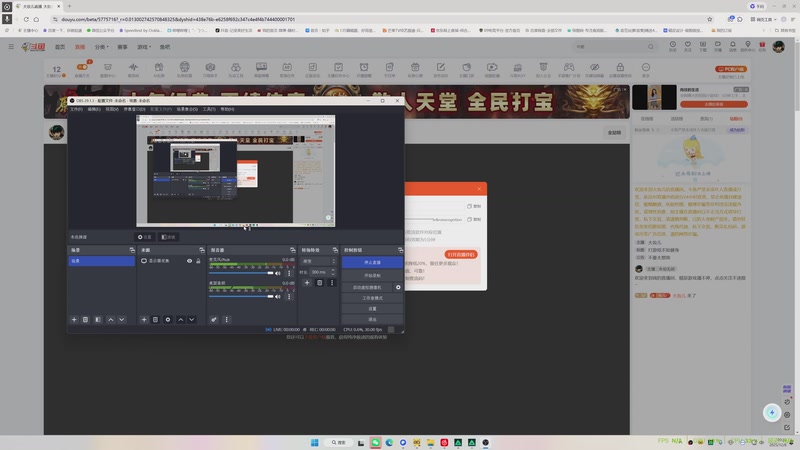This screenshot has width=800, height=450.
Task: Click the transition duration 300 ms spinner
Action: [323, 272]
